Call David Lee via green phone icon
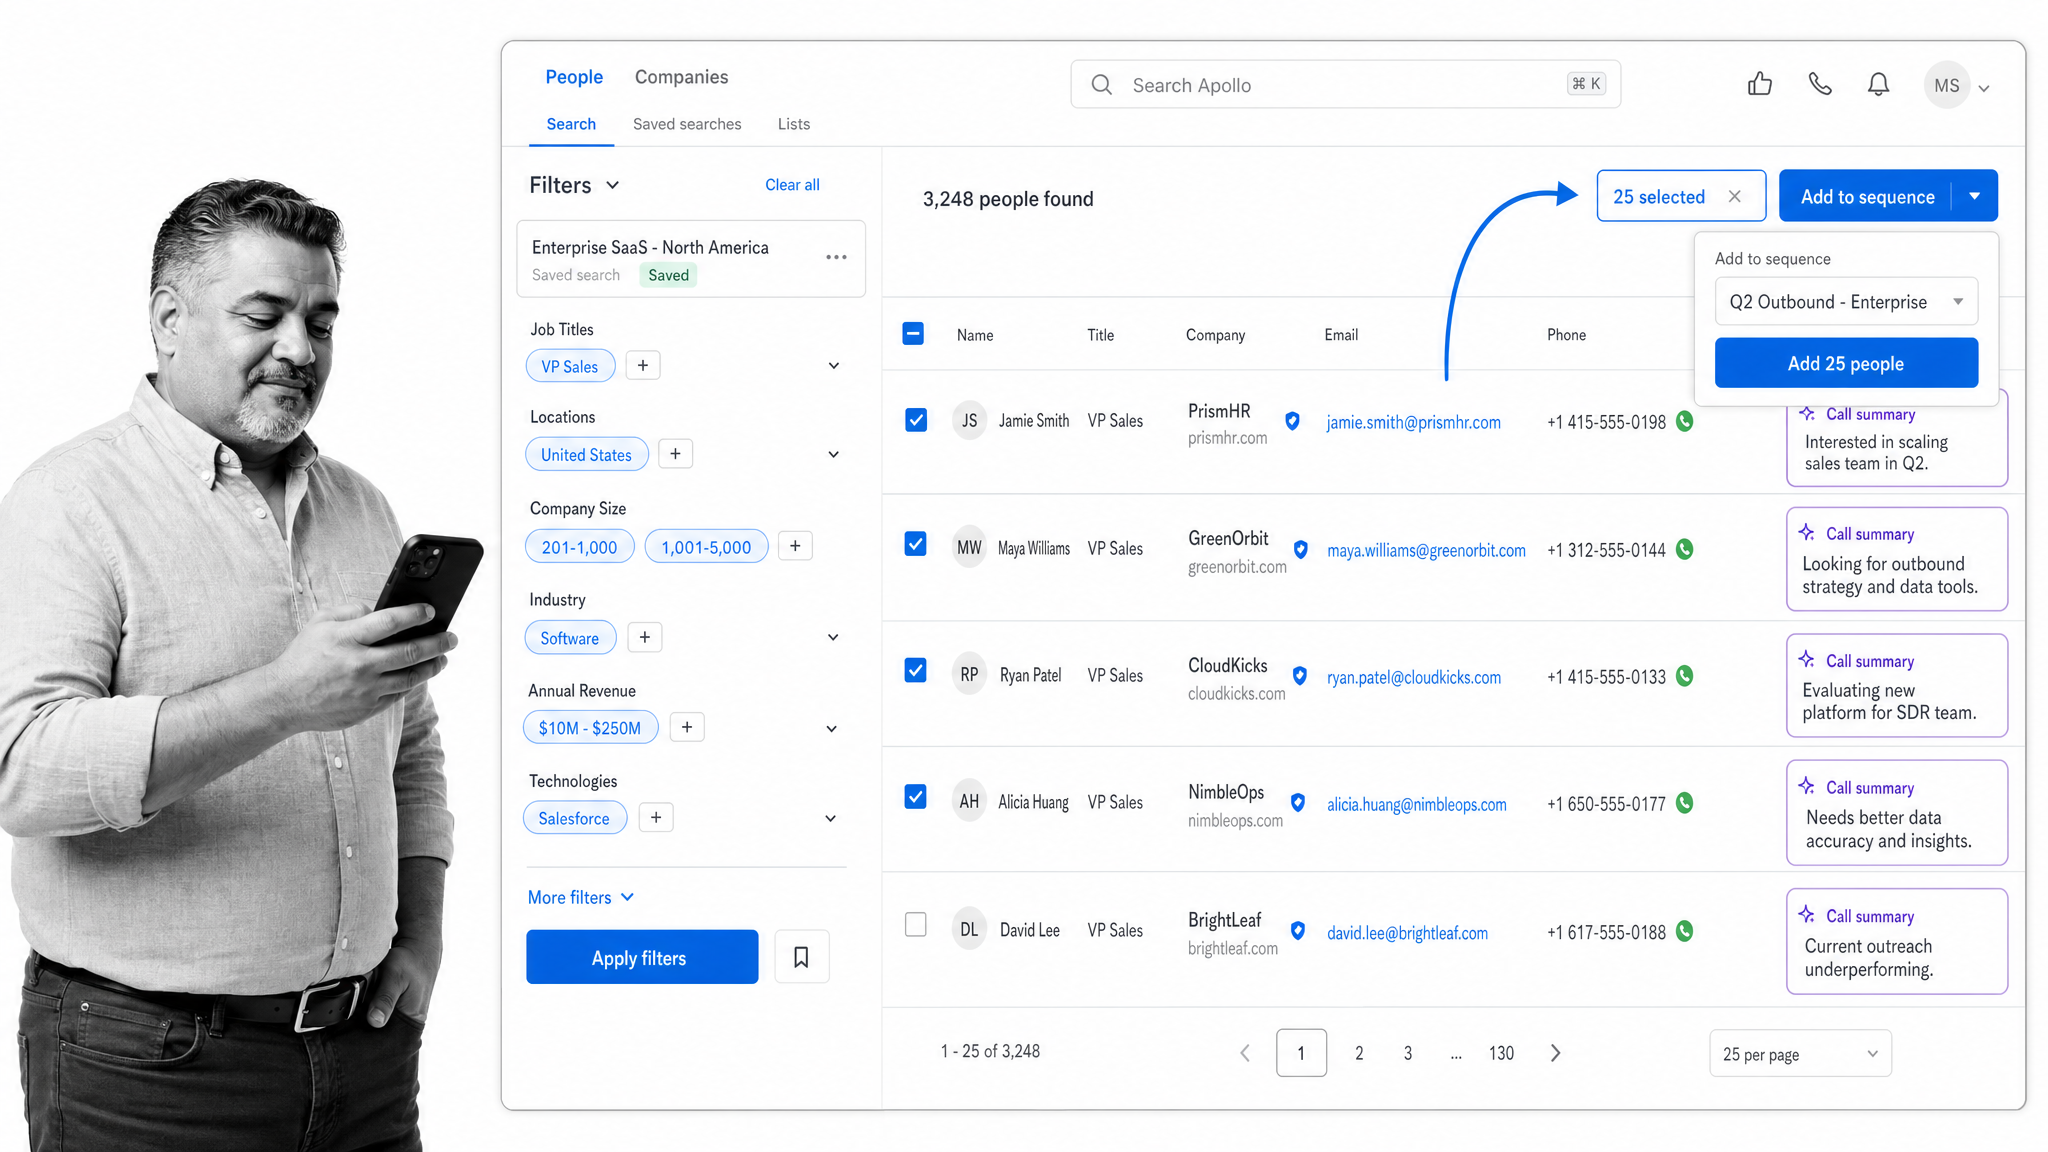 pos(1685,931)
